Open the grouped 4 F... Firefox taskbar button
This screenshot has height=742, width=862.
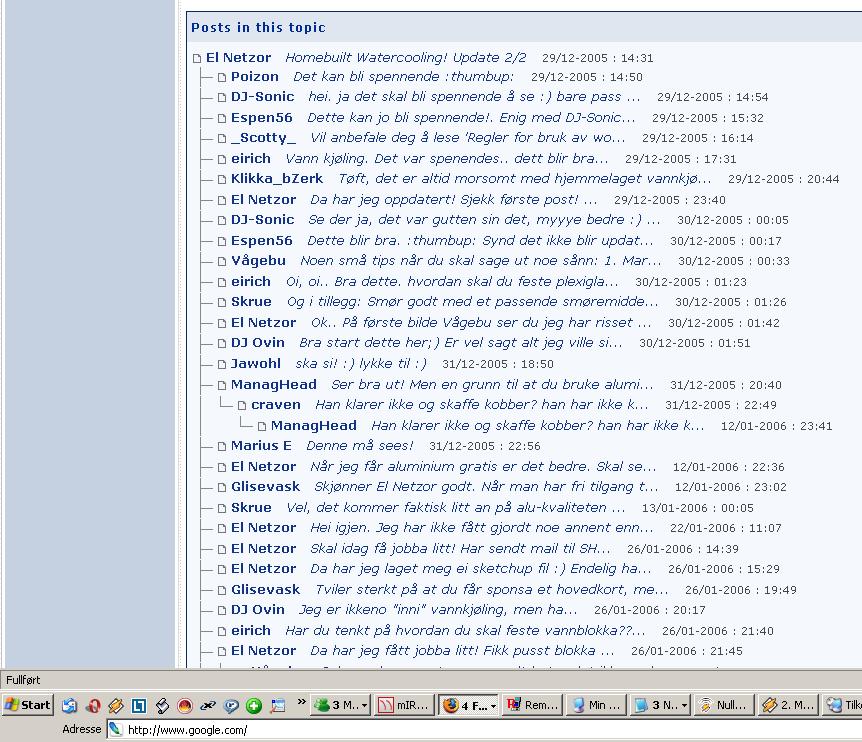(469, 705)
